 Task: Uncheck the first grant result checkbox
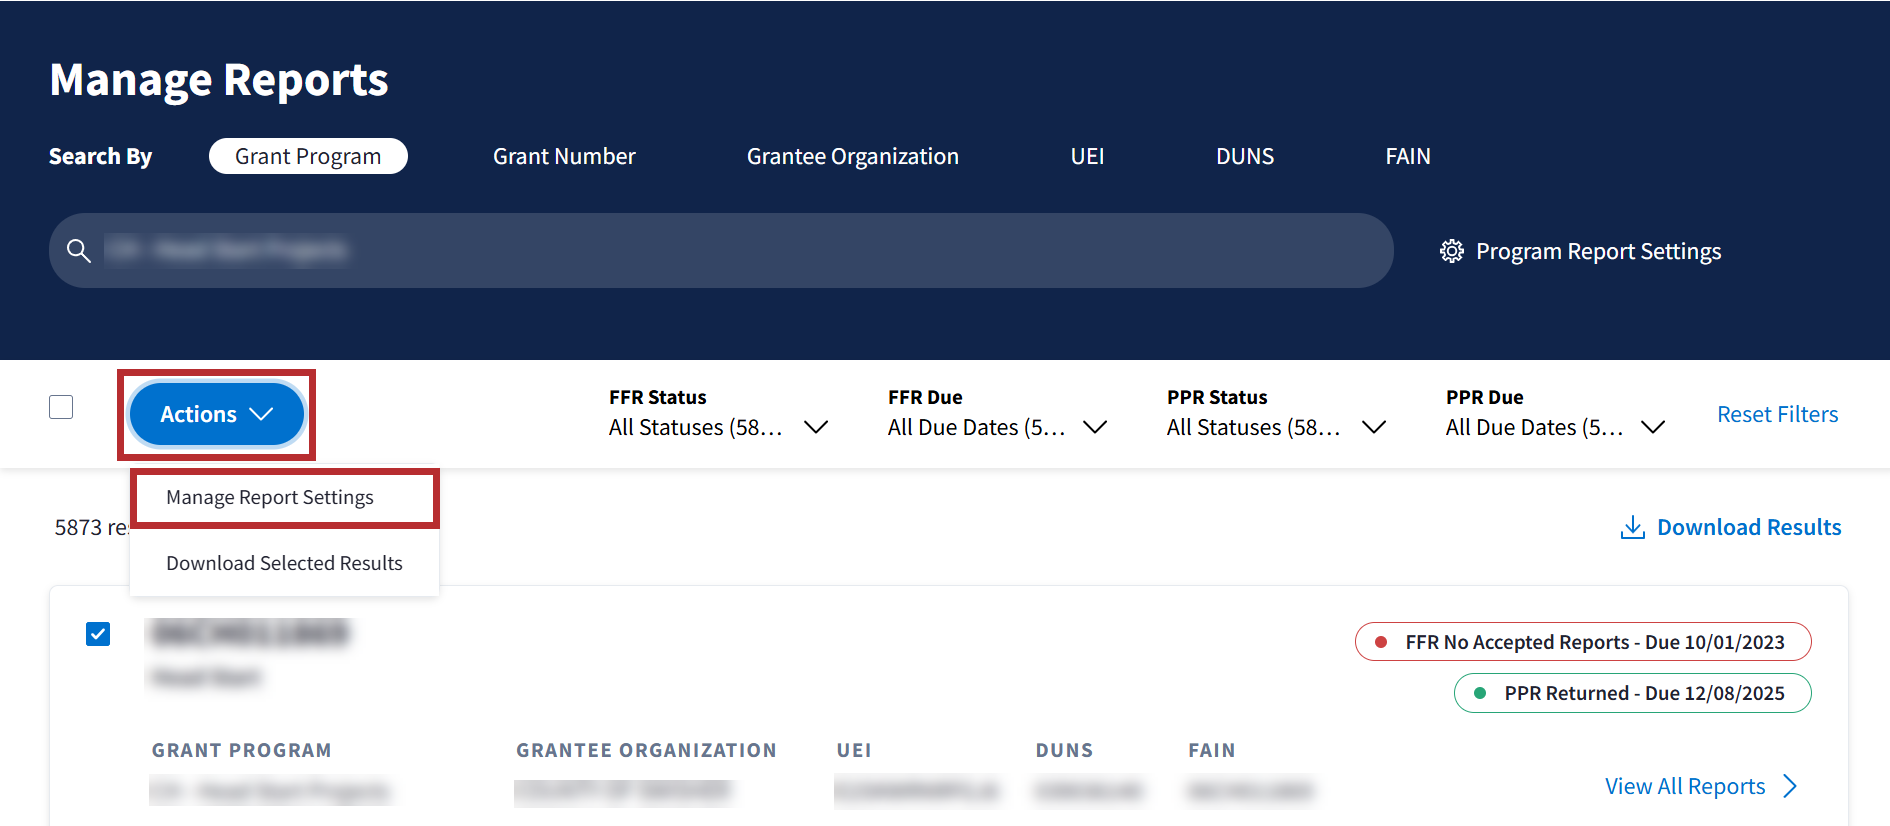click(x=98, y=634)
